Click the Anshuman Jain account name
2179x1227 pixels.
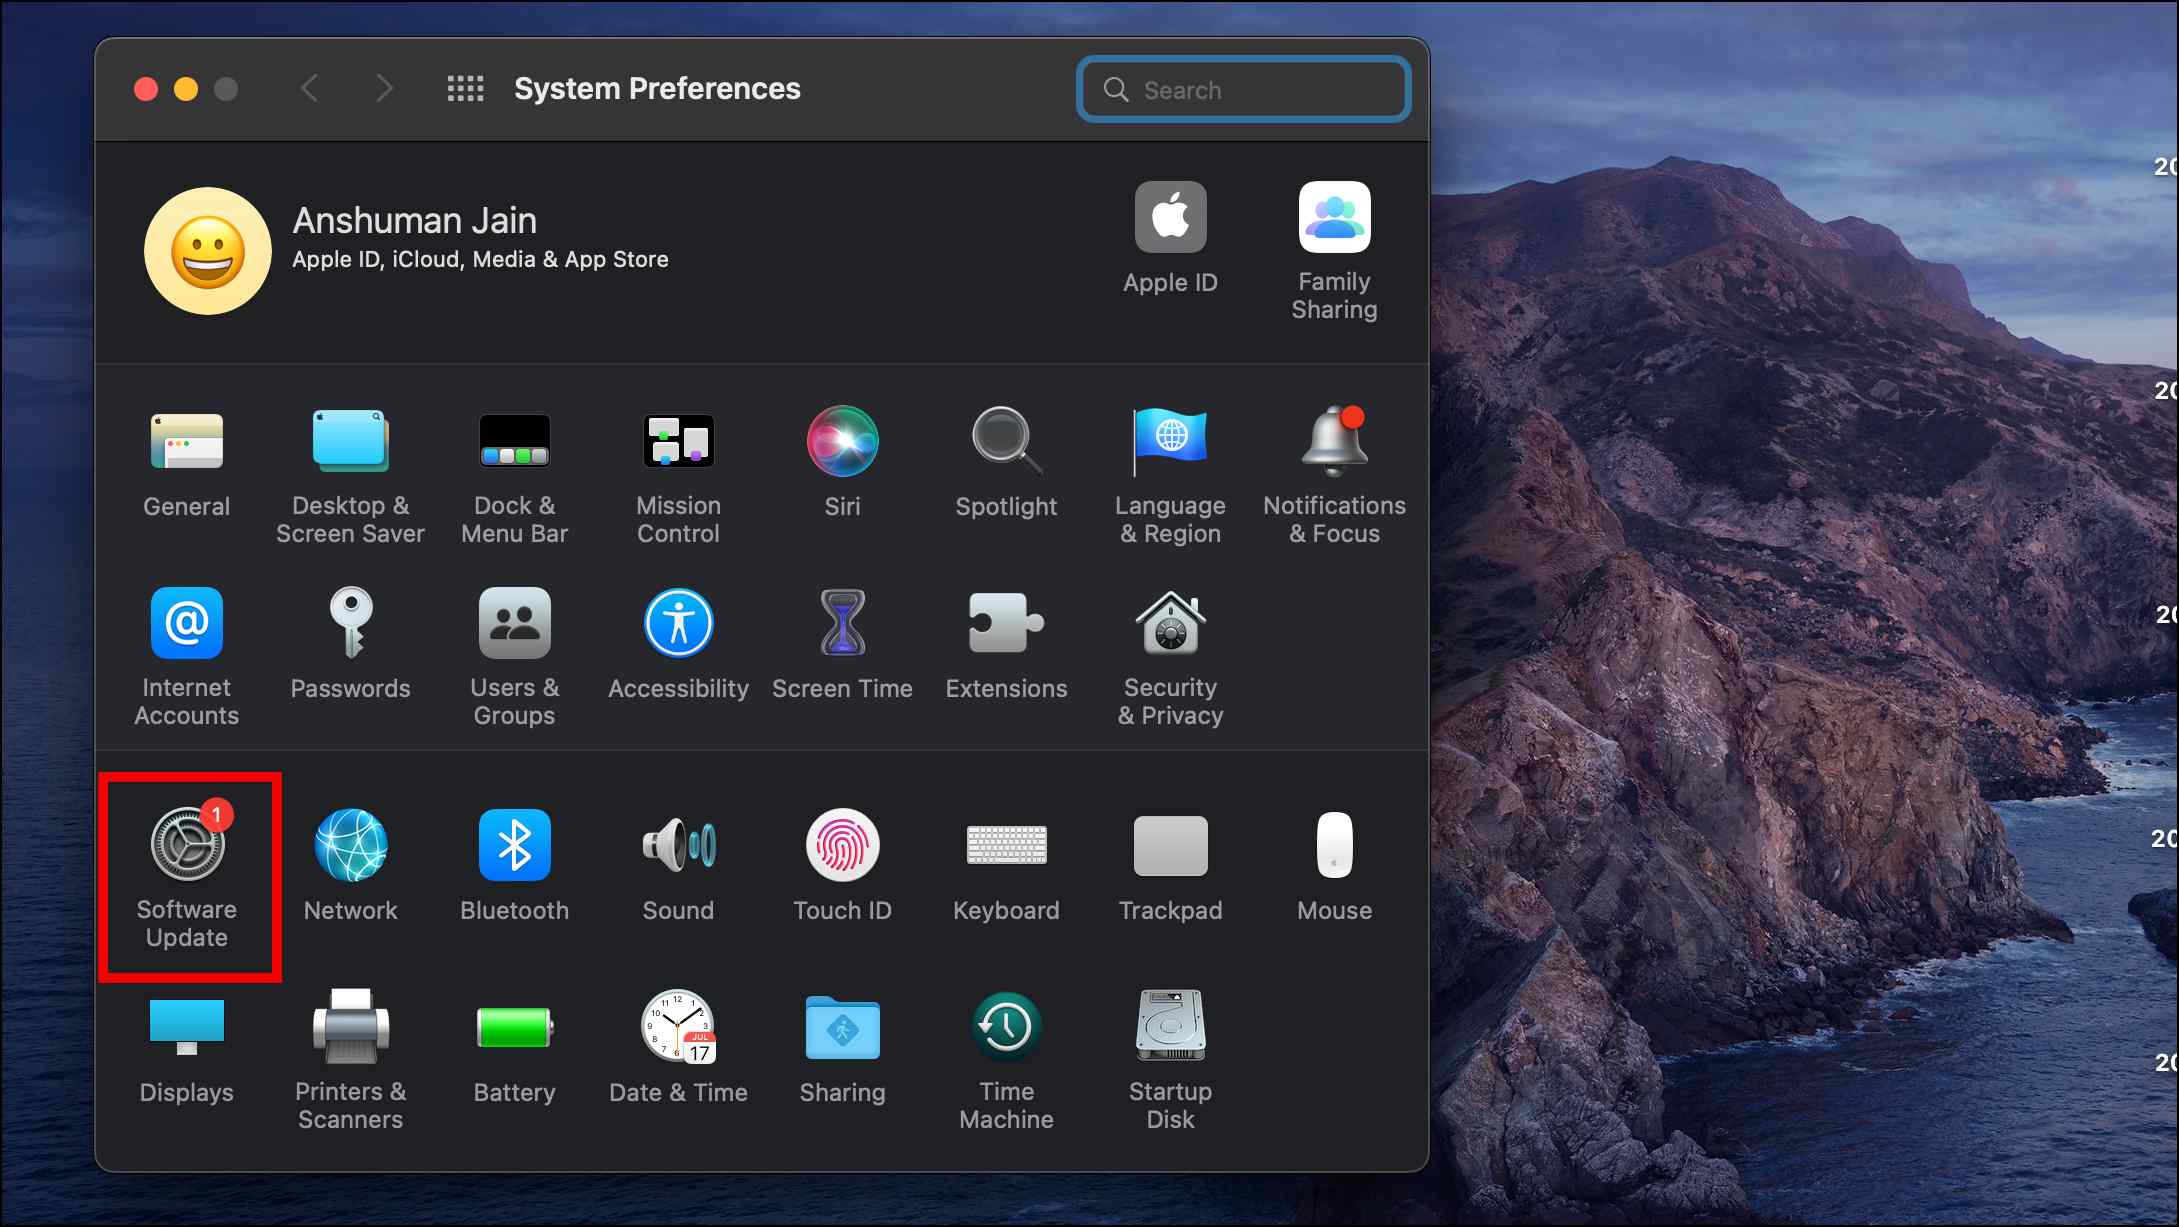(x=414, y=220)
